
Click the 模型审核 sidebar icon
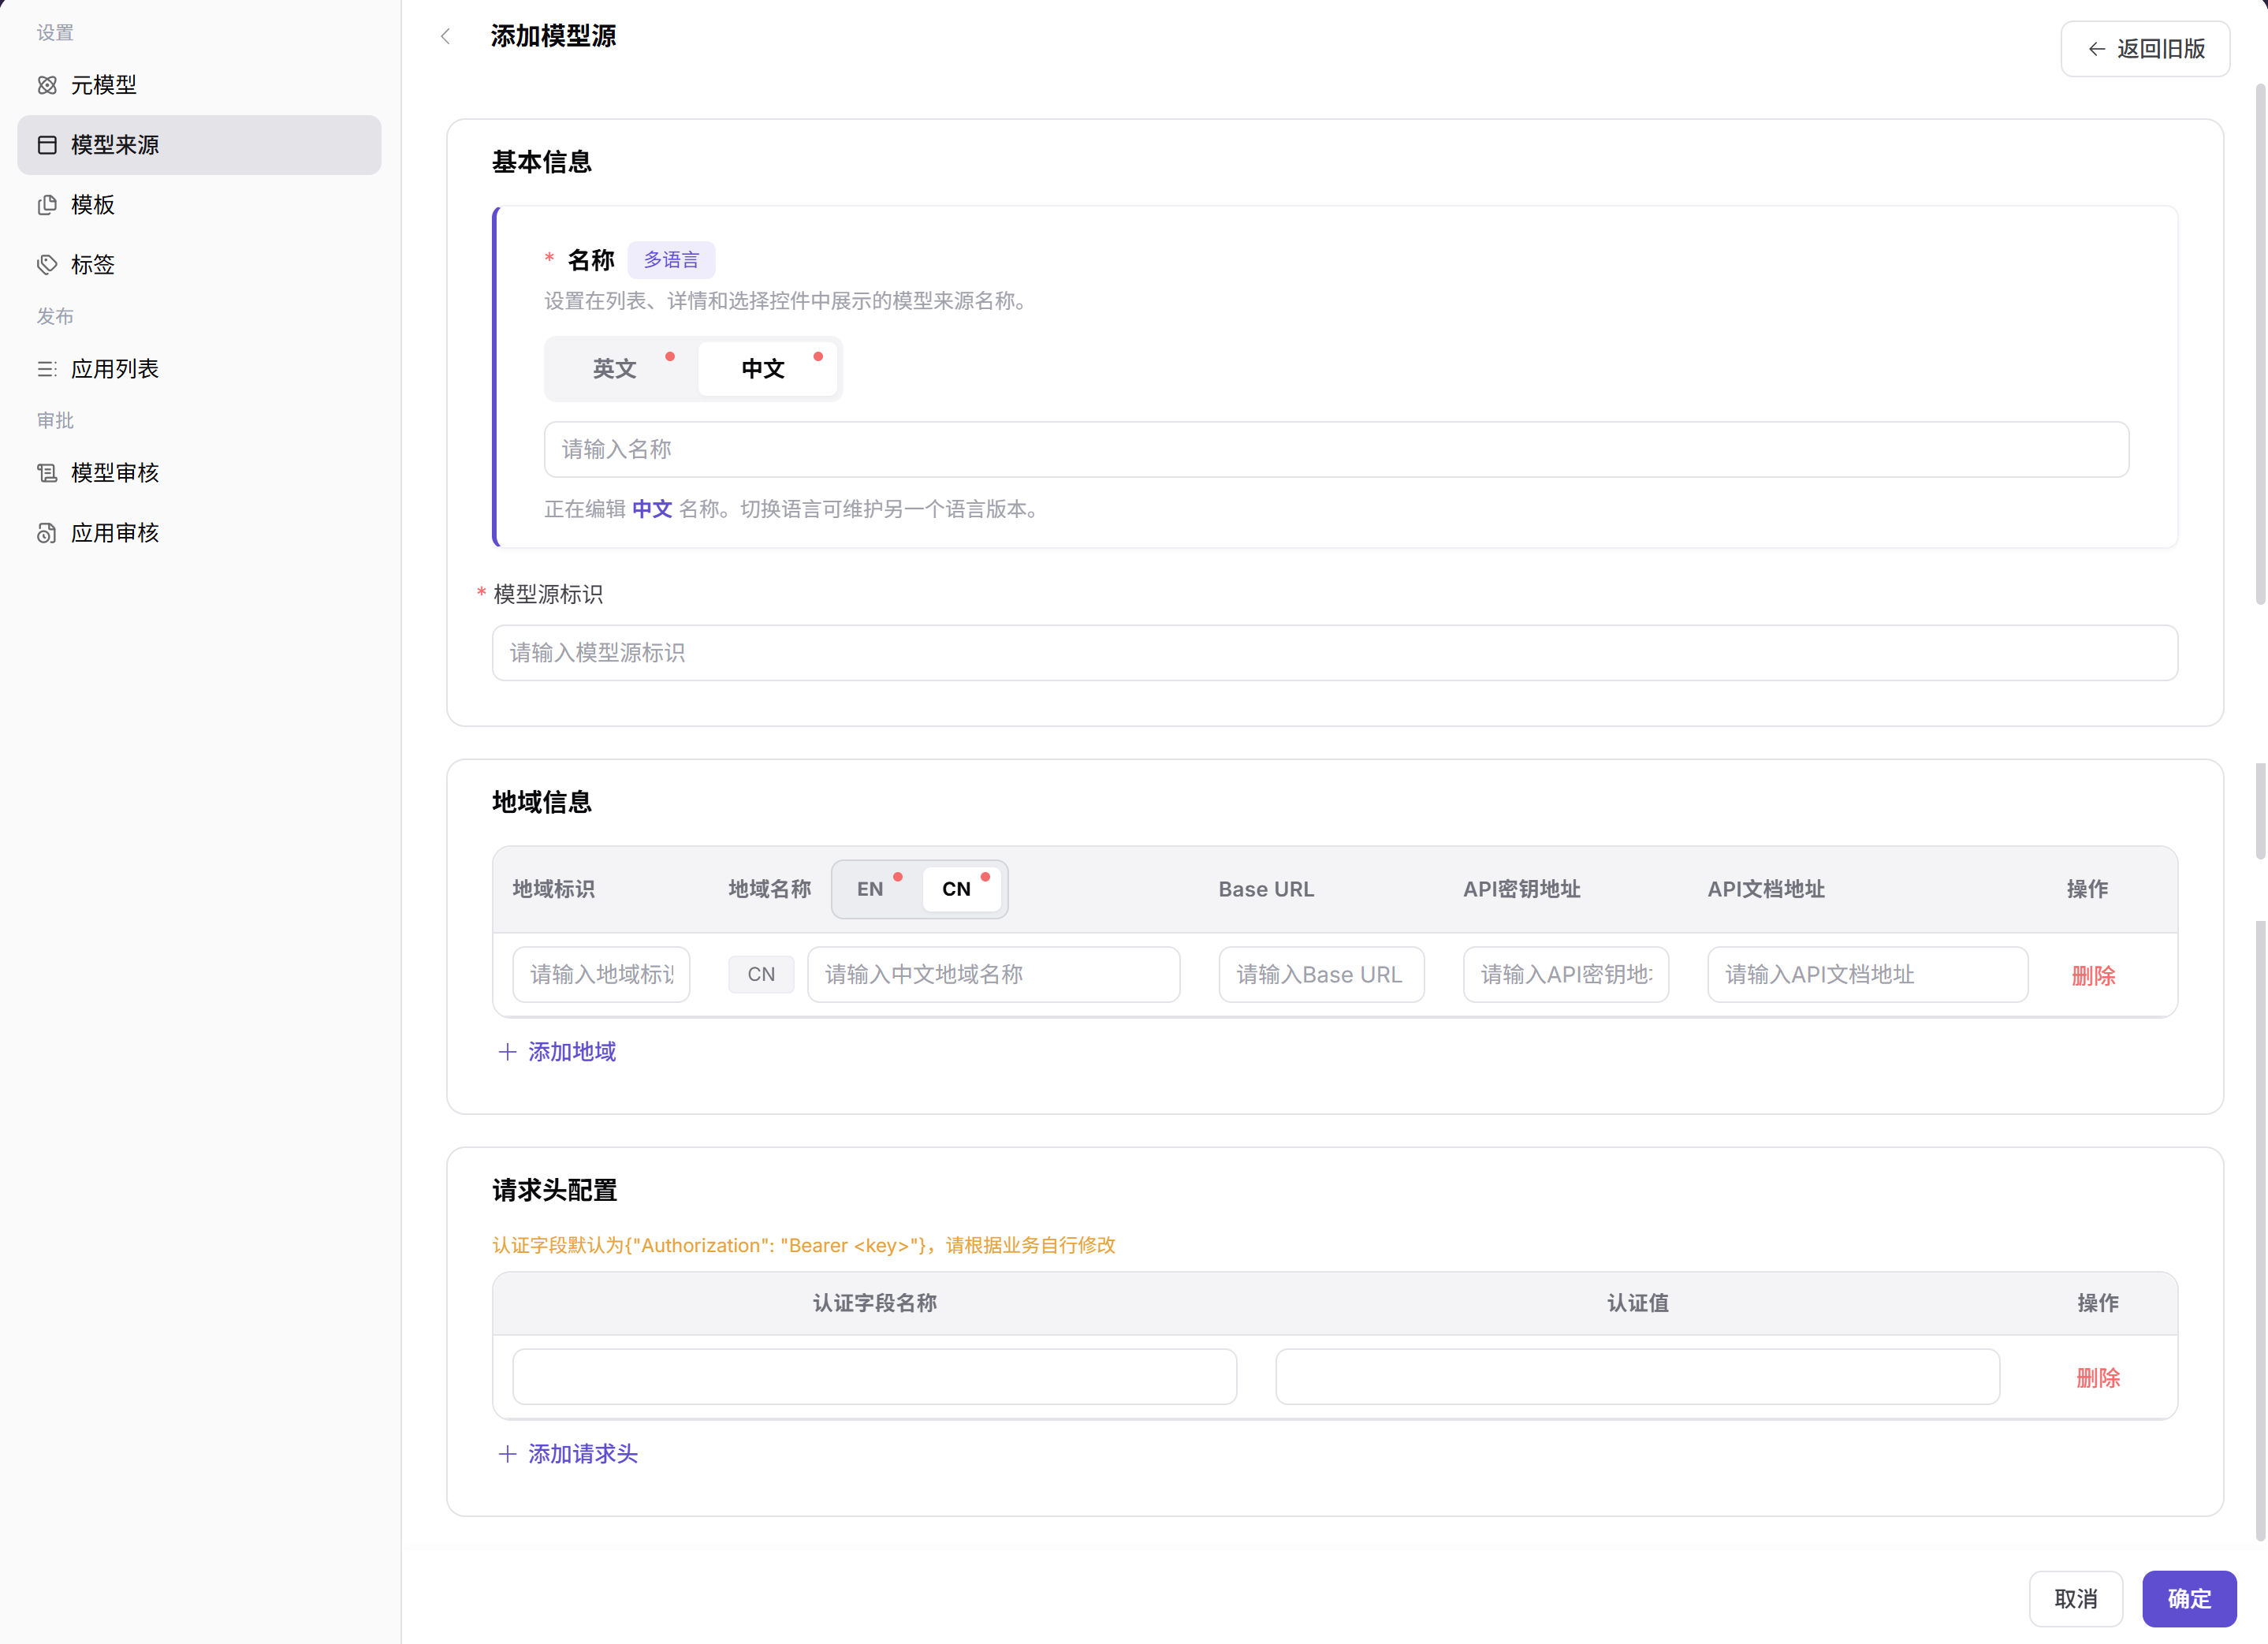[x=47, y=473]
